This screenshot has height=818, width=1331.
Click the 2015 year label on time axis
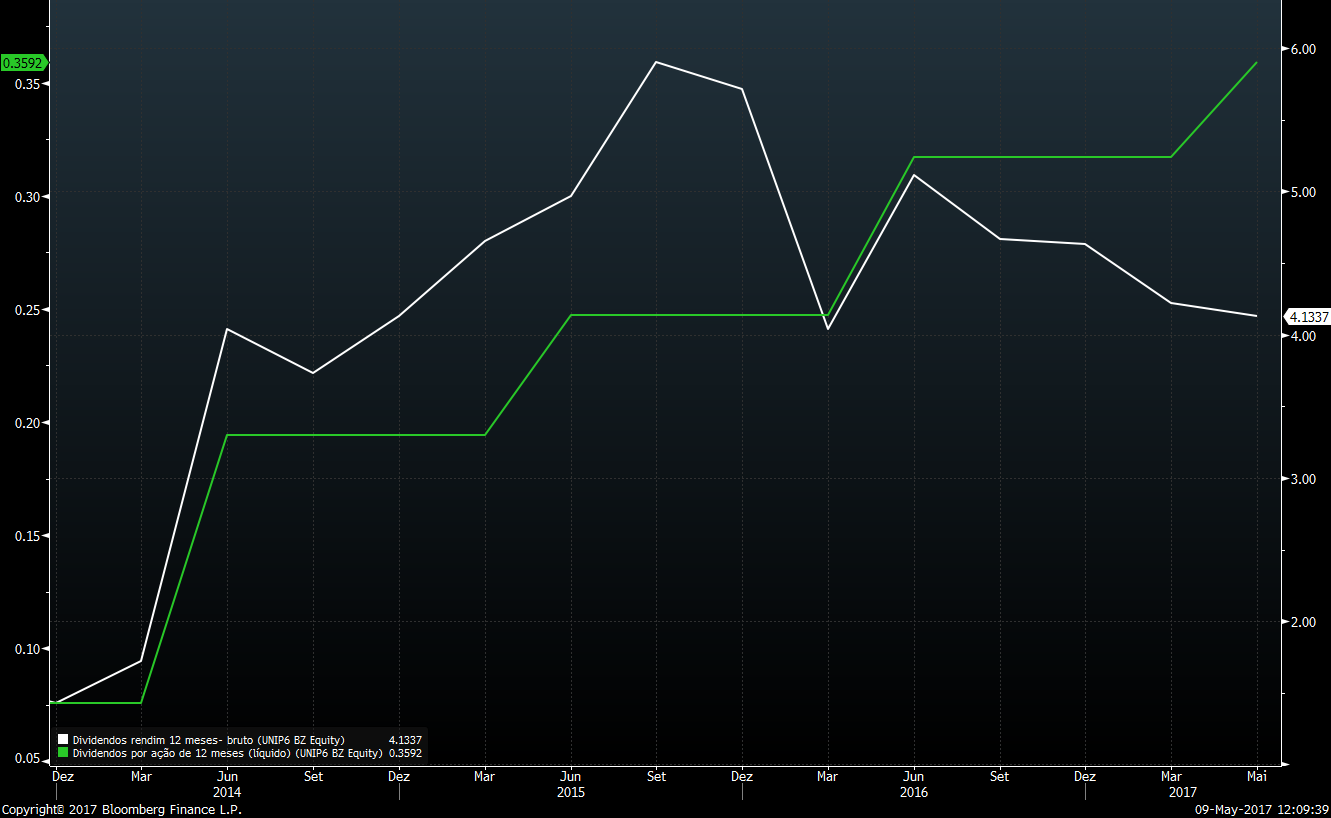coord(571,792)
